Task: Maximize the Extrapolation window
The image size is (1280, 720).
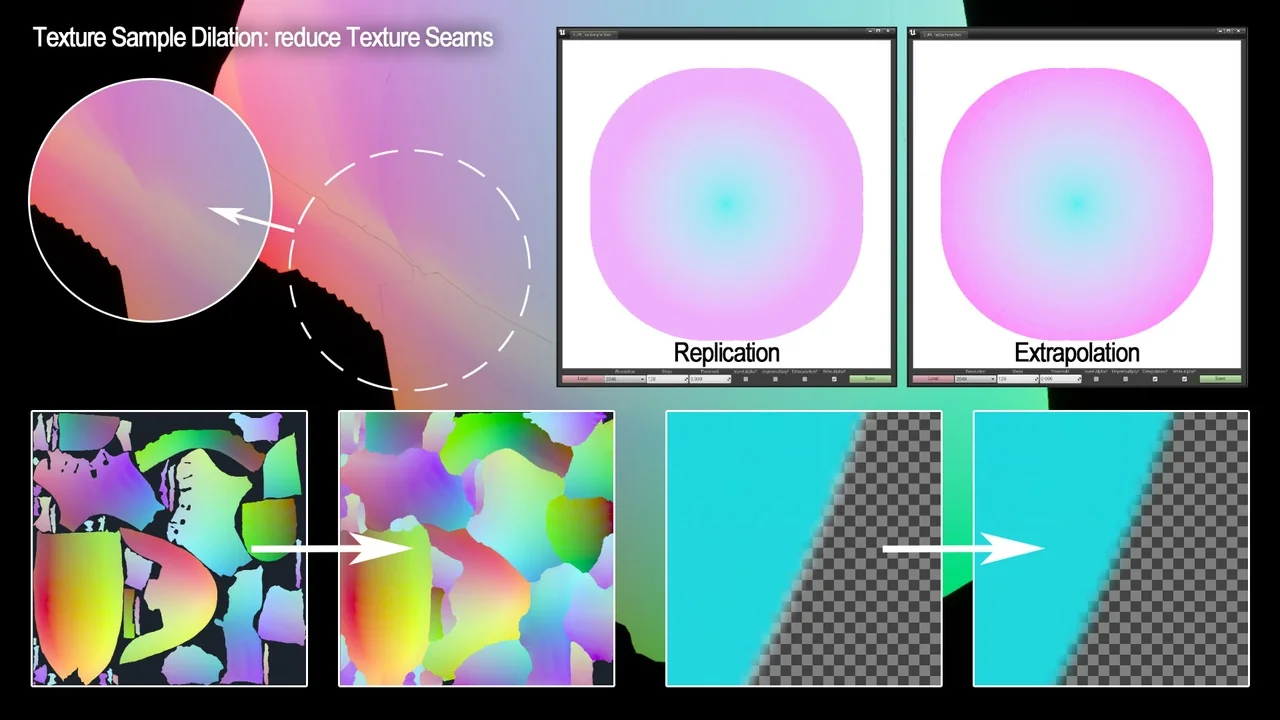Action: click(x=1229, y=32)
